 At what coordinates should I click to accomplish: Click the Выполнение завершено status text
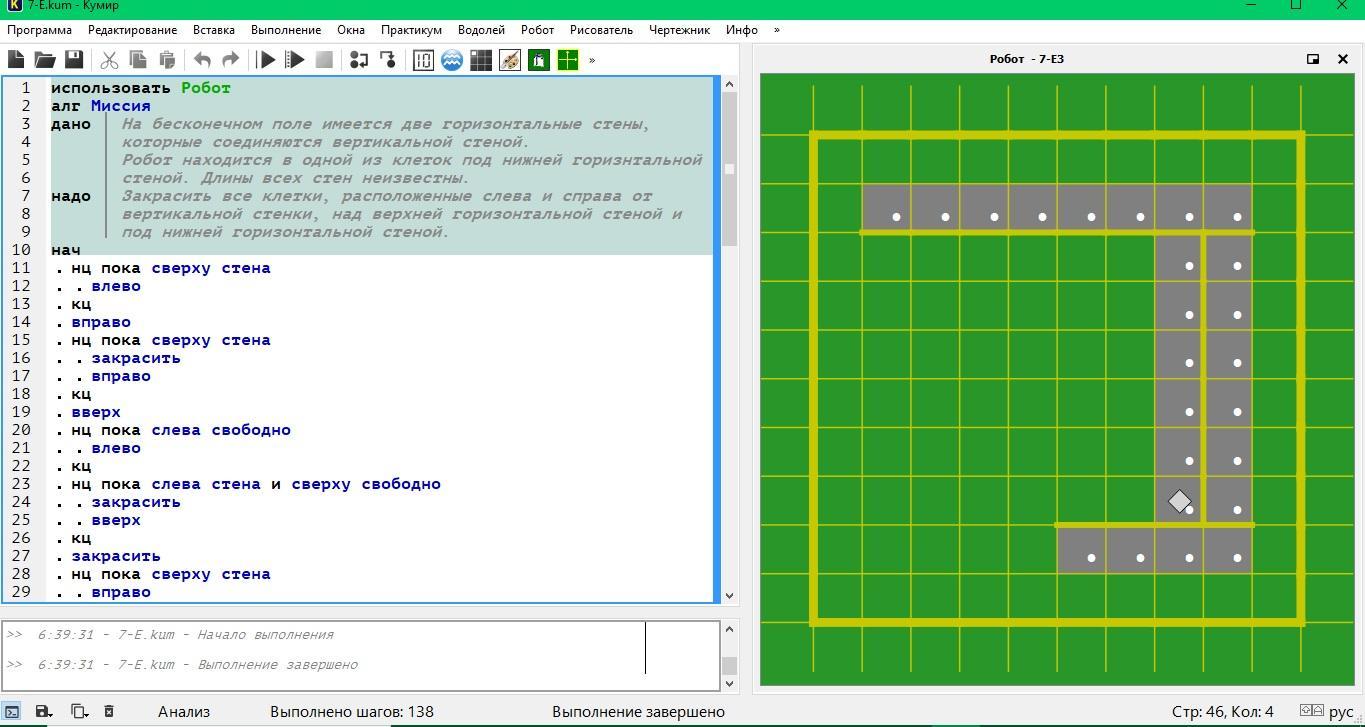tap(638, 712)
